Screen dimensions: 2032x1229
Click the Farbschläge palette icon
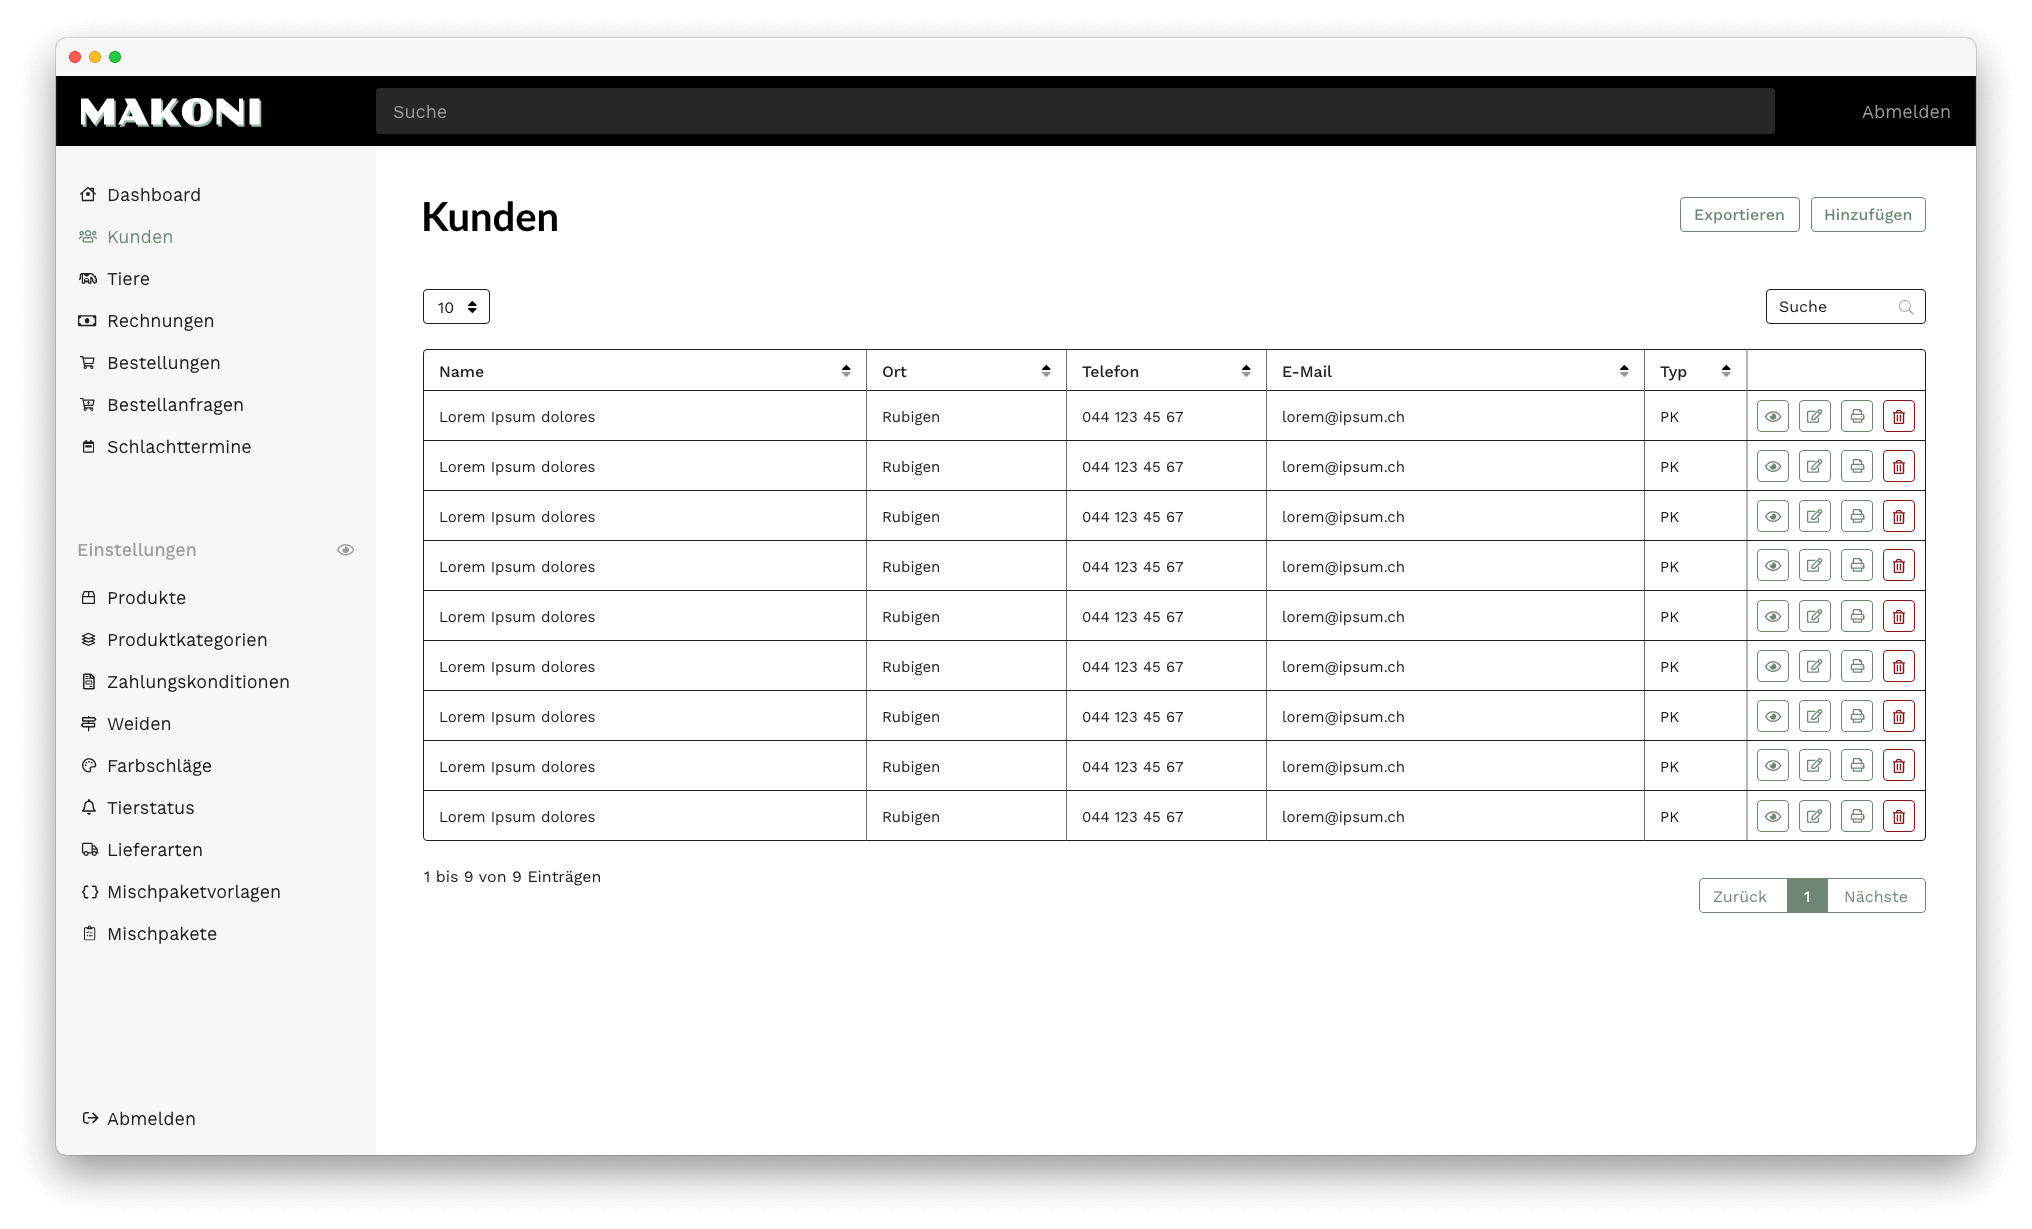[x=88, y=765]
